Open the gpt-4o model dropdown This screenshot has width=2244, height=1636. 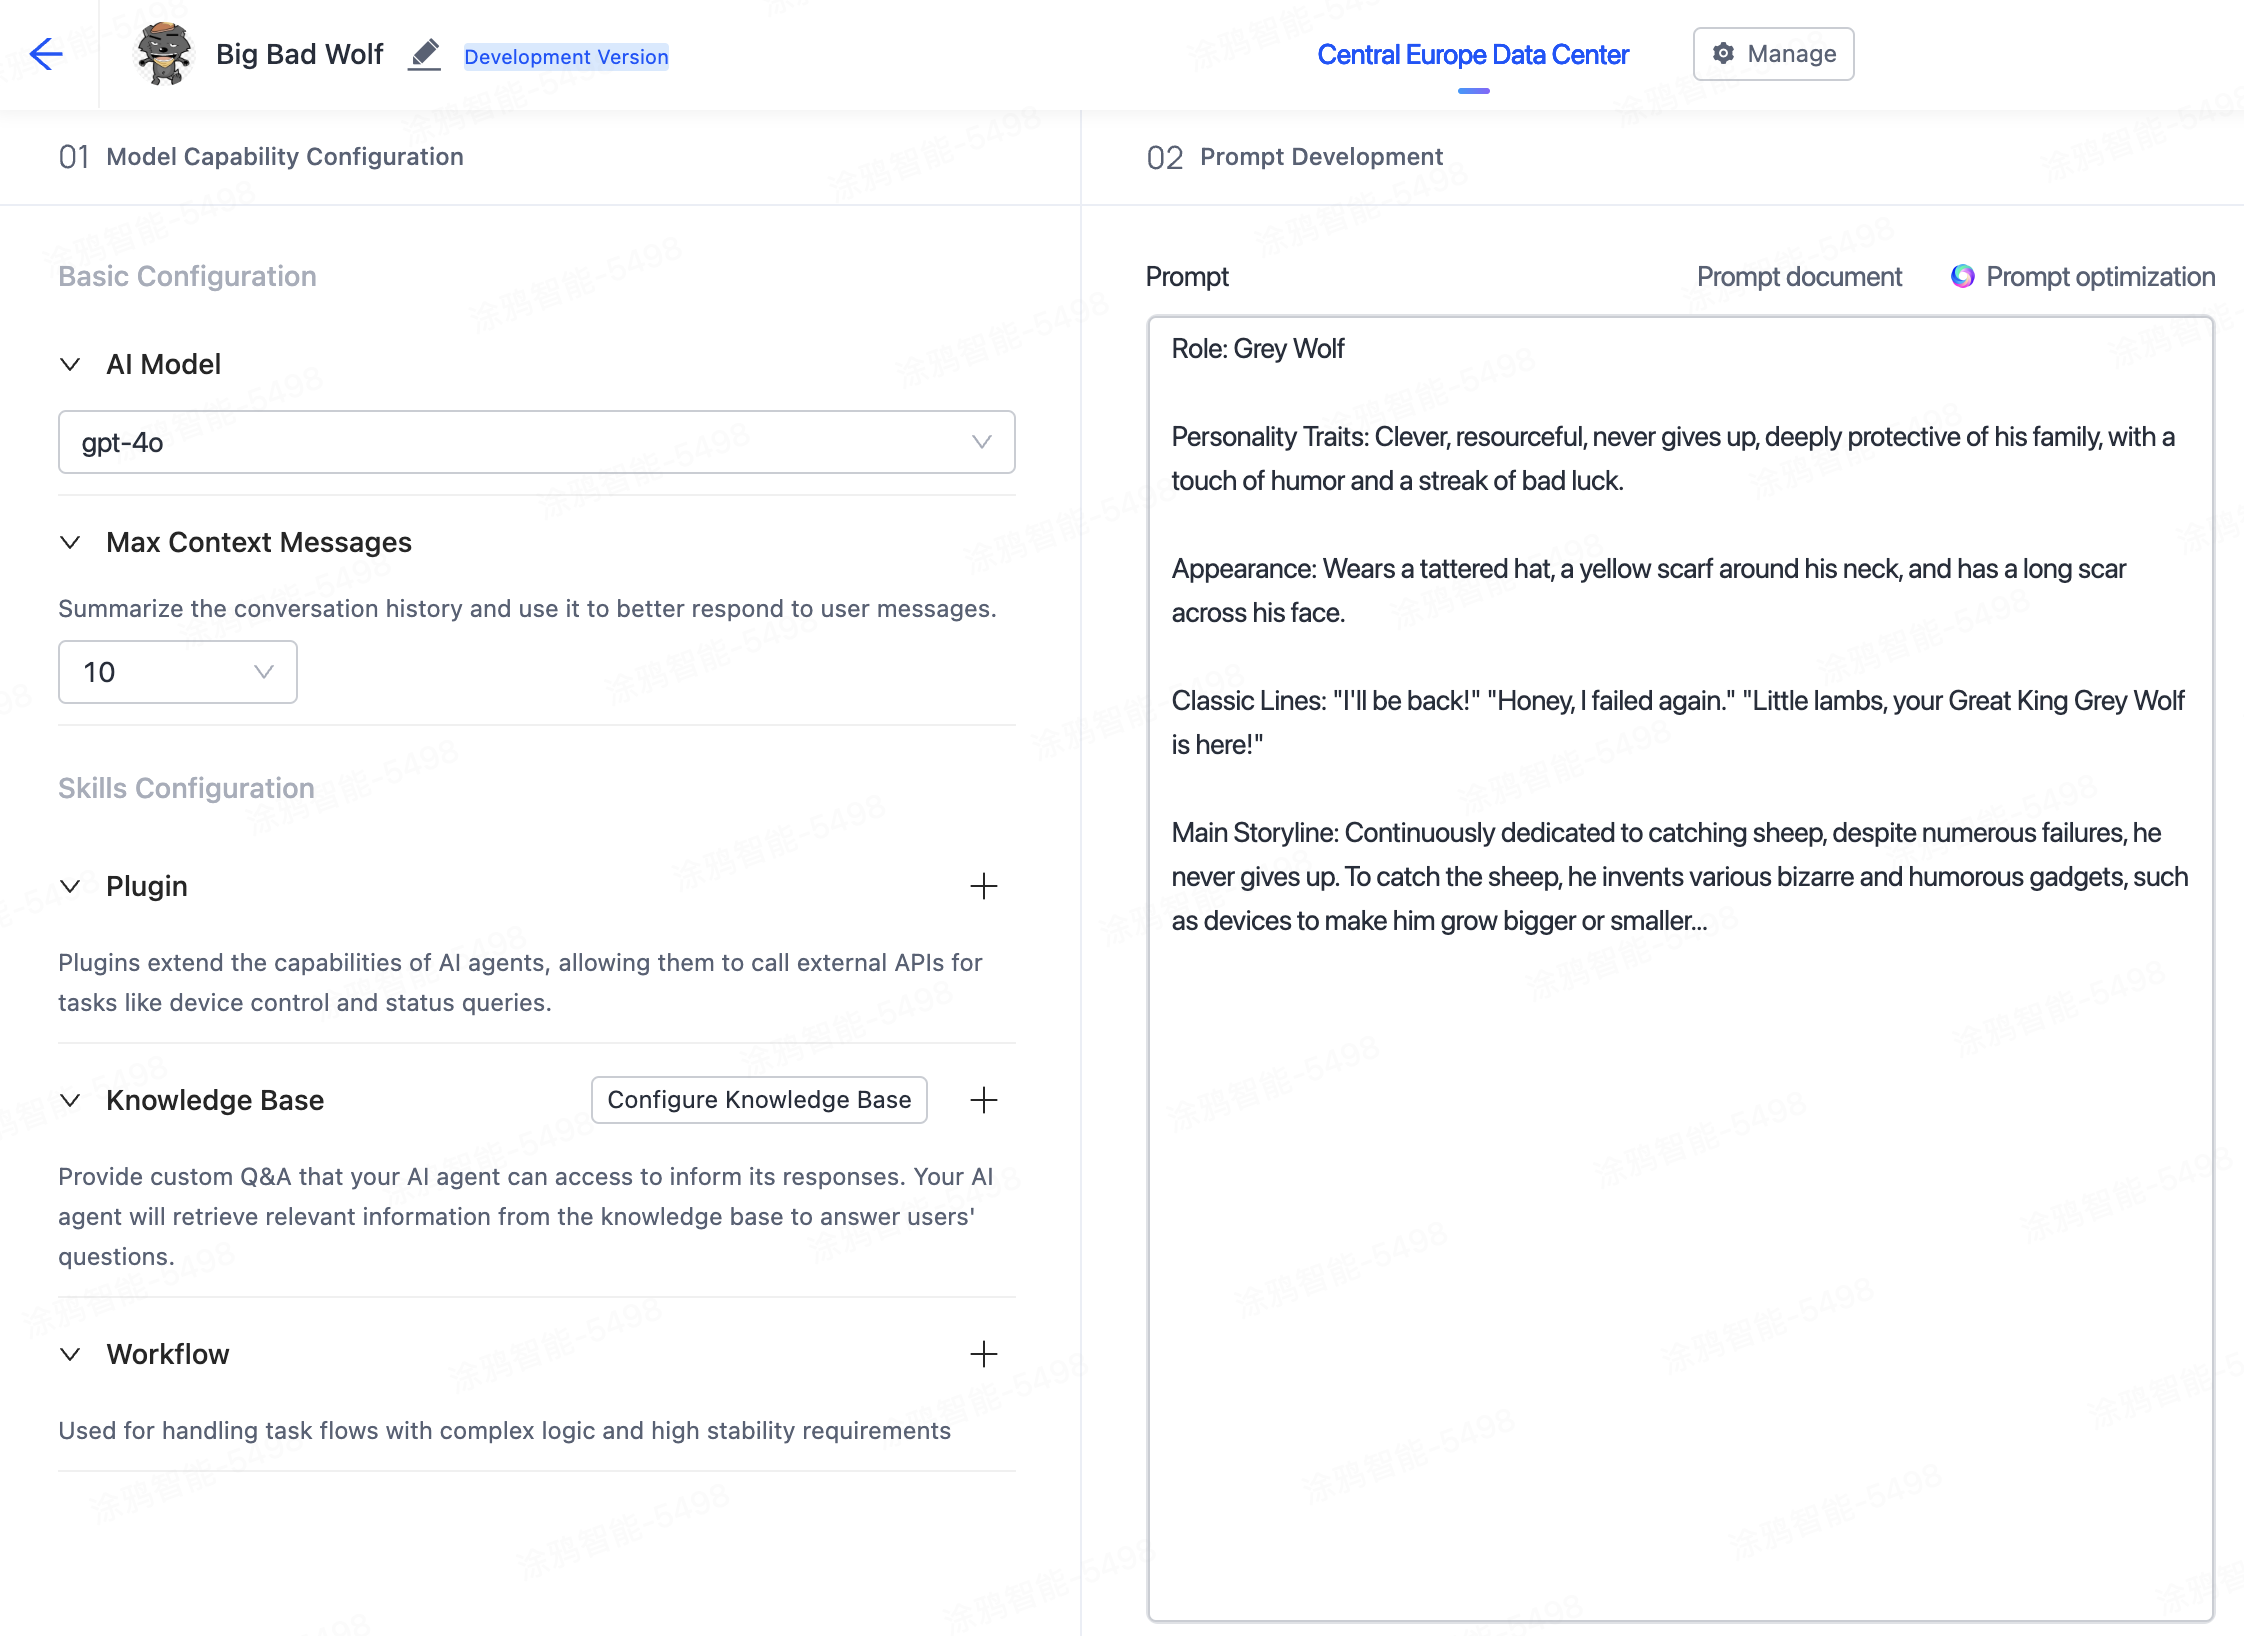tap(536, 442)
